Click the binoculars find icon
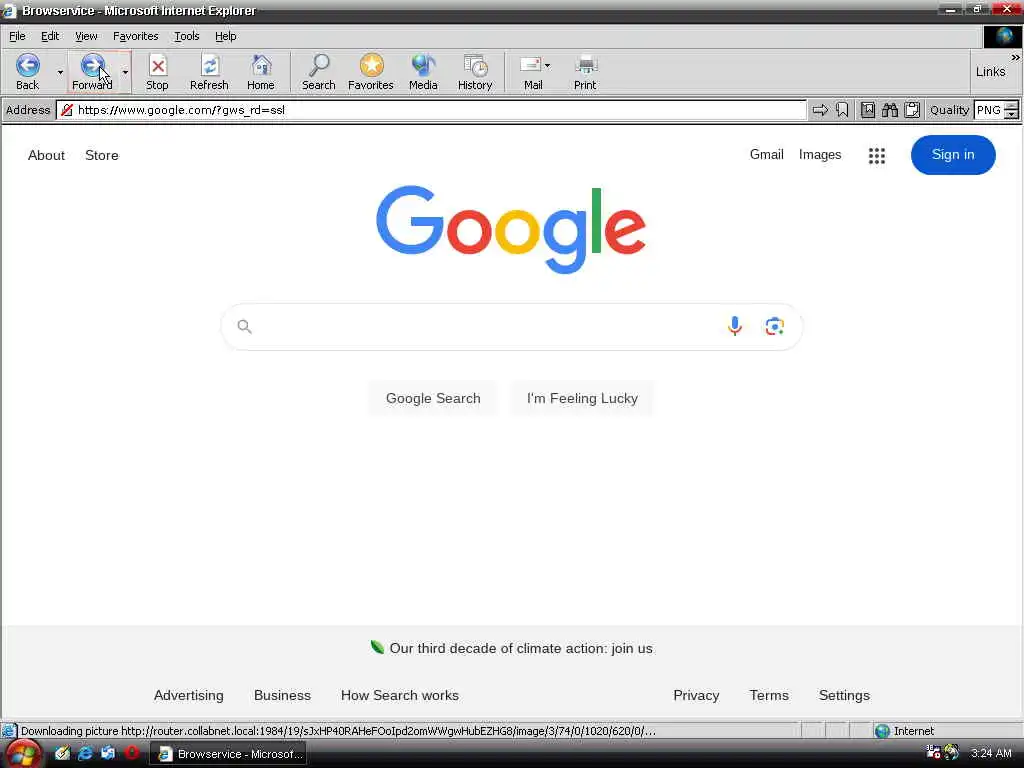This screenshot has width=1024, height=768. click(889, 110)
